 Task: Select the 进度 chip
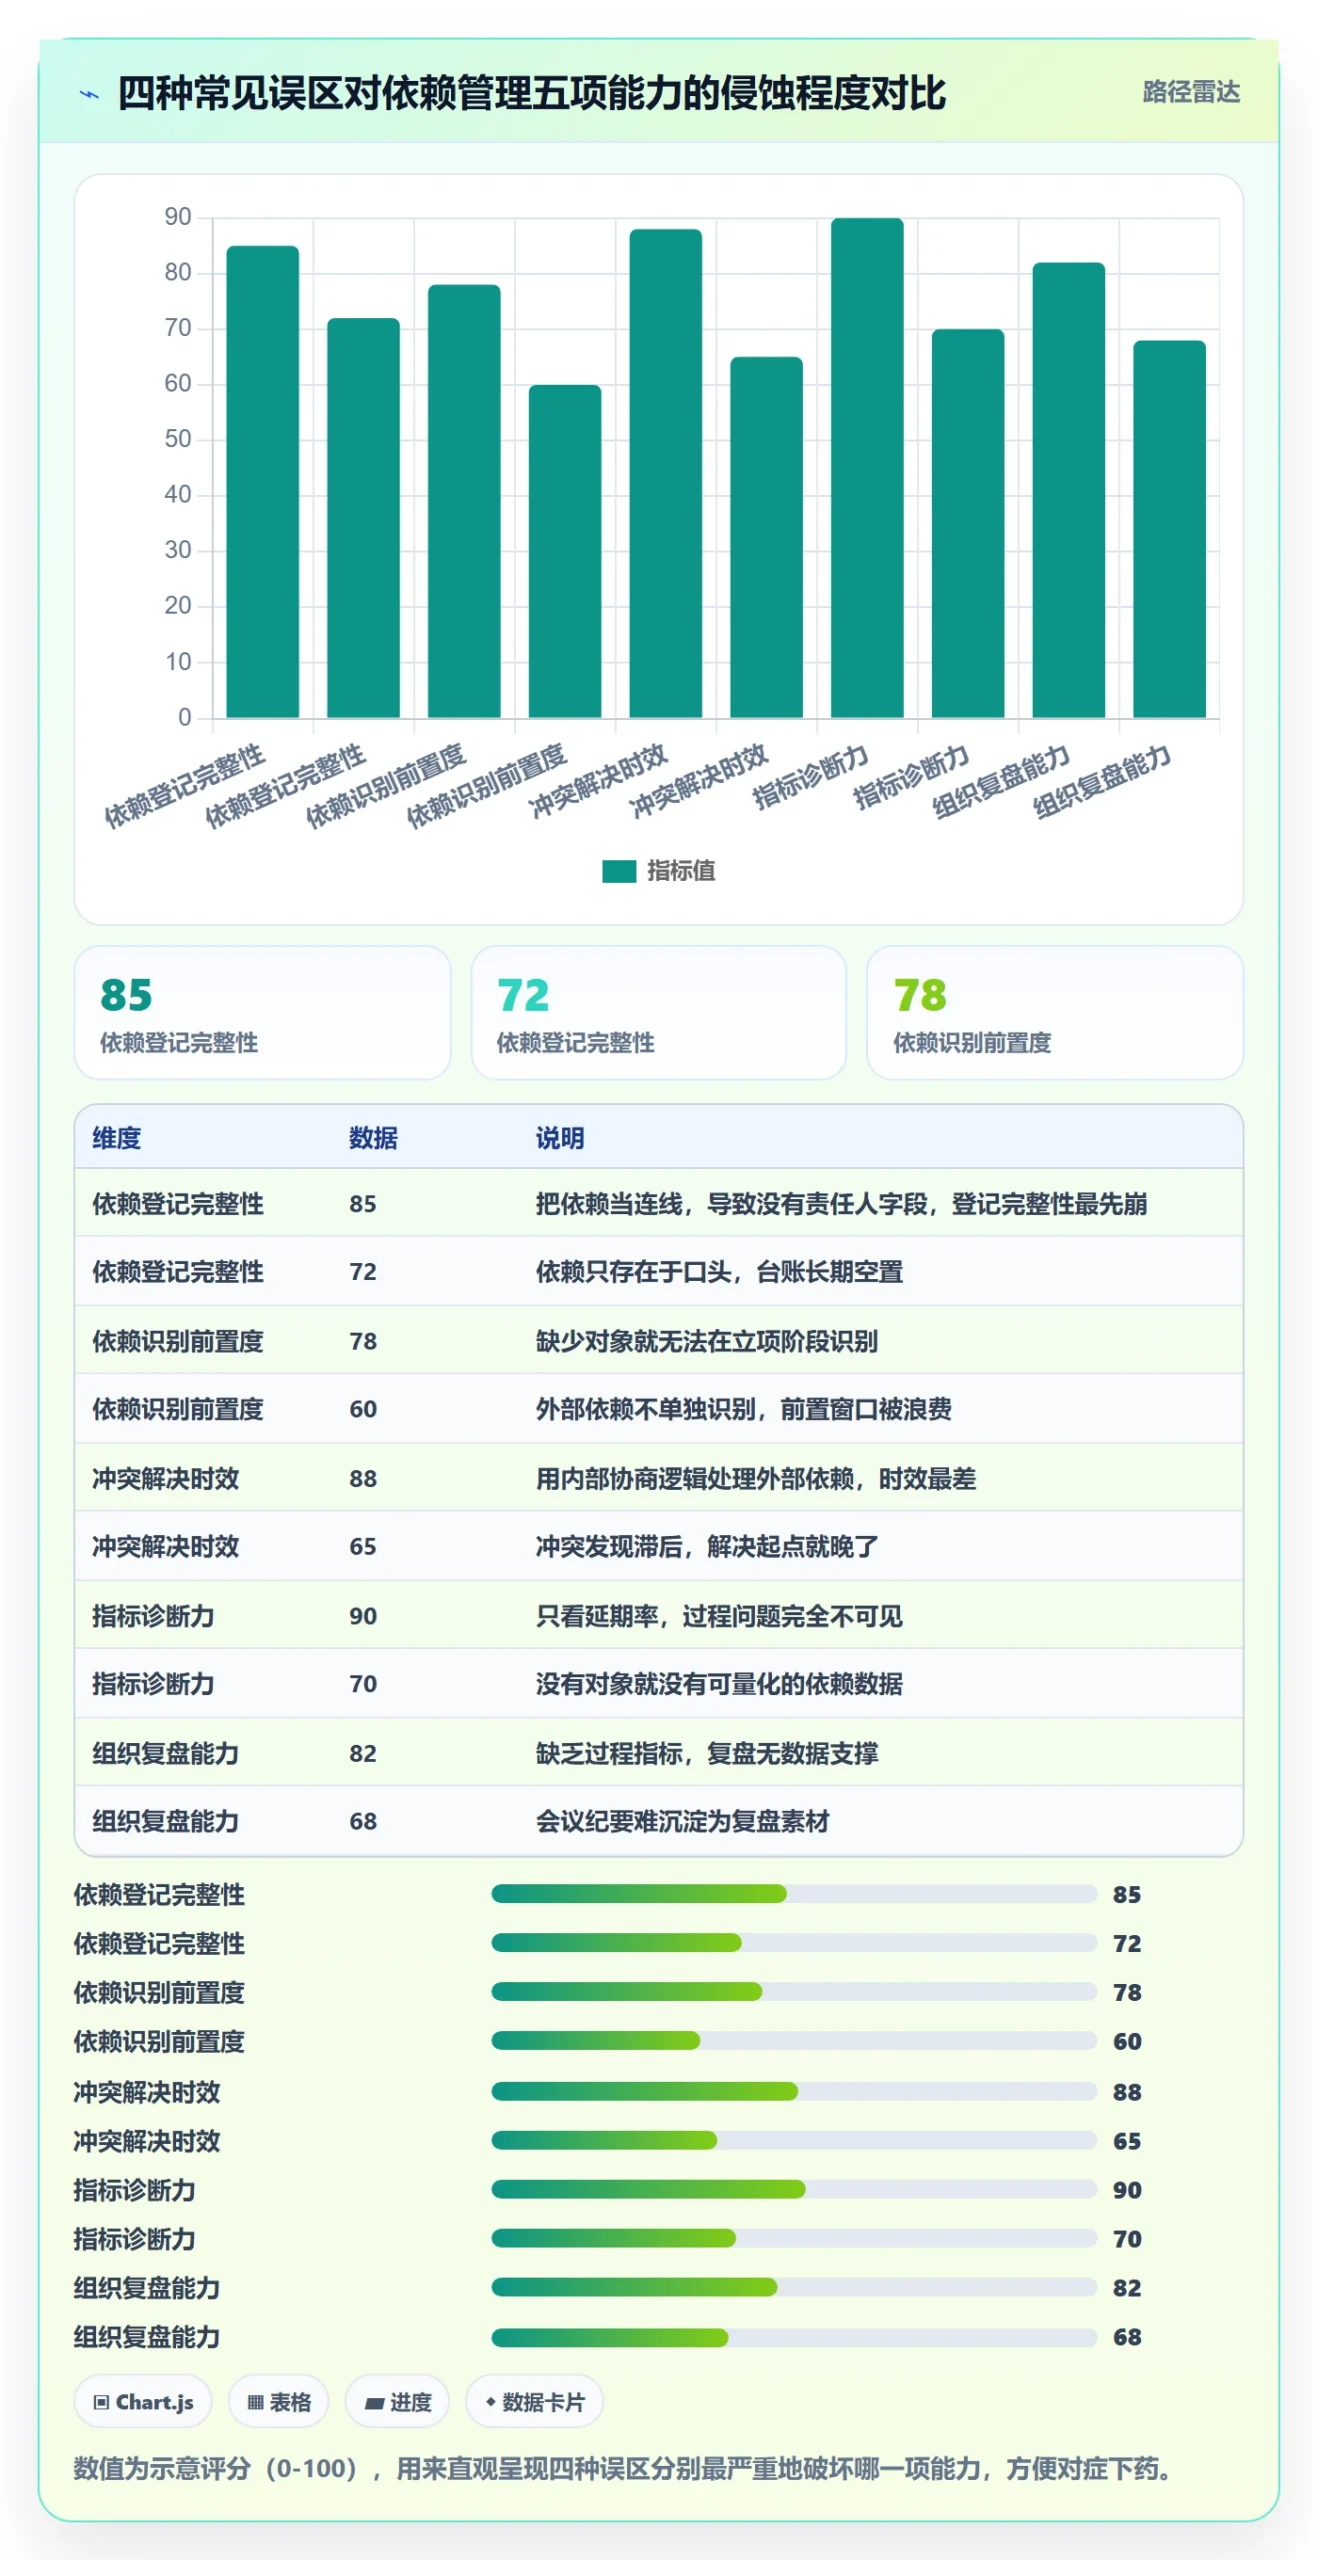[397, 2401]
